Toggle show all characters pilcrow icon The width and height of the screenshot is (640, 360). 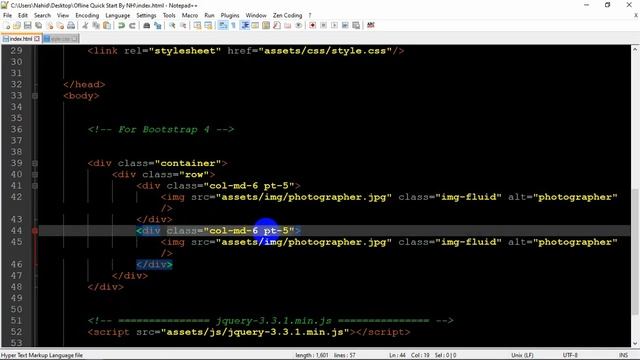coord(233,25)
